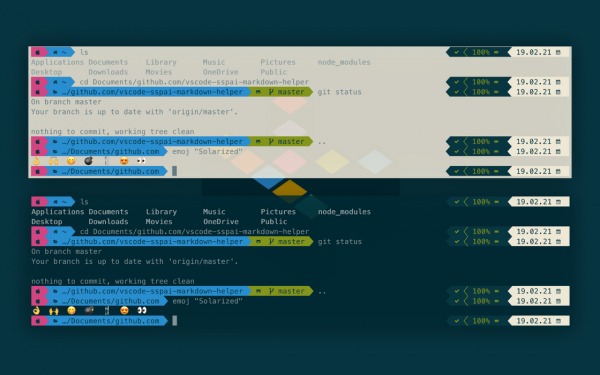The image size is (600, 375).
Task: Click the 100% battery indicator on light terminal's last prompt
Action: 481,171
